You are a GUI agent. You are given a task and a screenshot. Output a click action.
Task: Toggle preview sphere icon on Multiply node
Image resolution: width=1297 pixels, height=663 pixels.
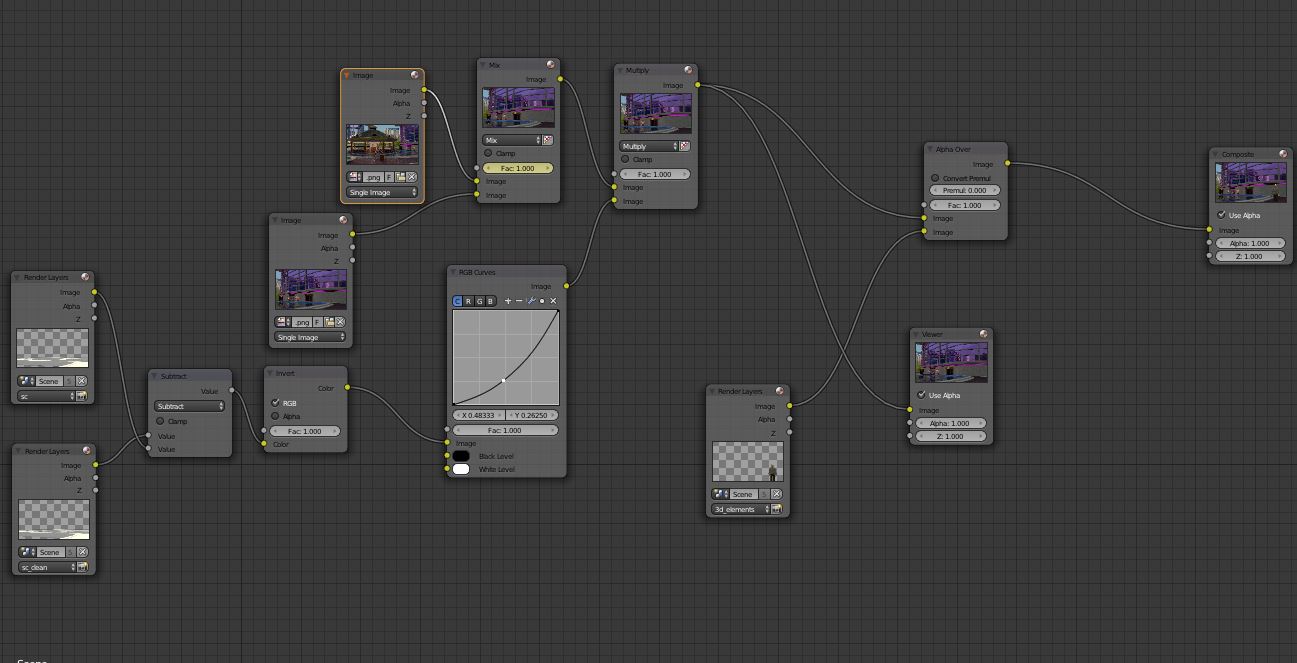688,71
